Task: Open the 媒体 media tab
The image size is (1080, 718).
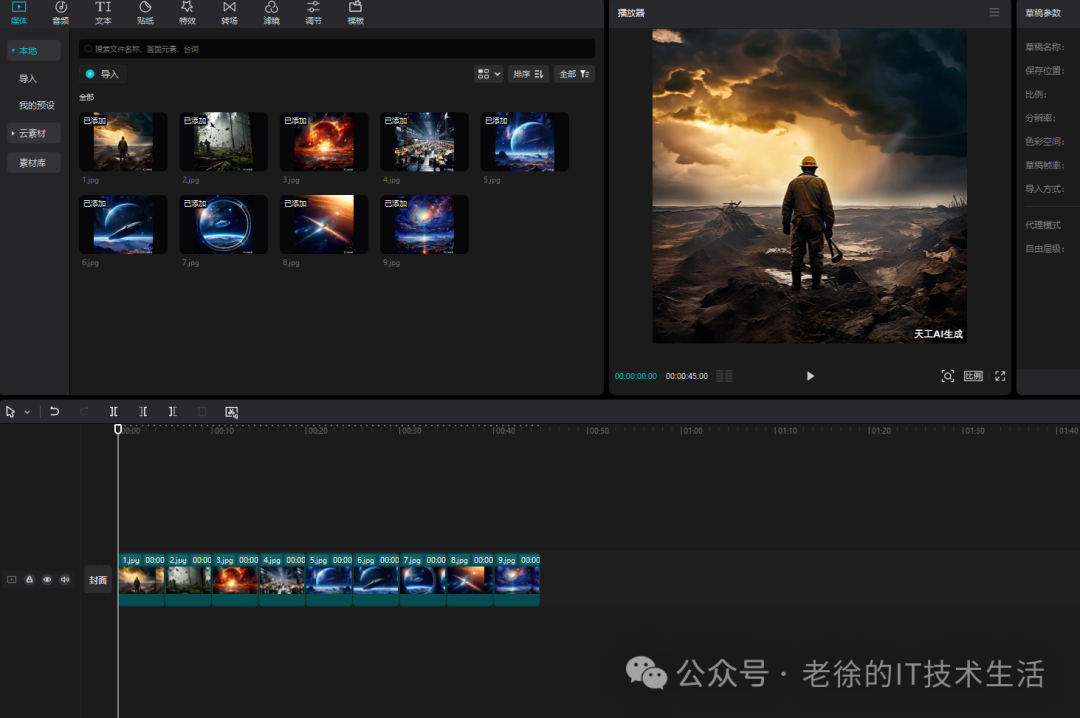Action: pos(19,13)
